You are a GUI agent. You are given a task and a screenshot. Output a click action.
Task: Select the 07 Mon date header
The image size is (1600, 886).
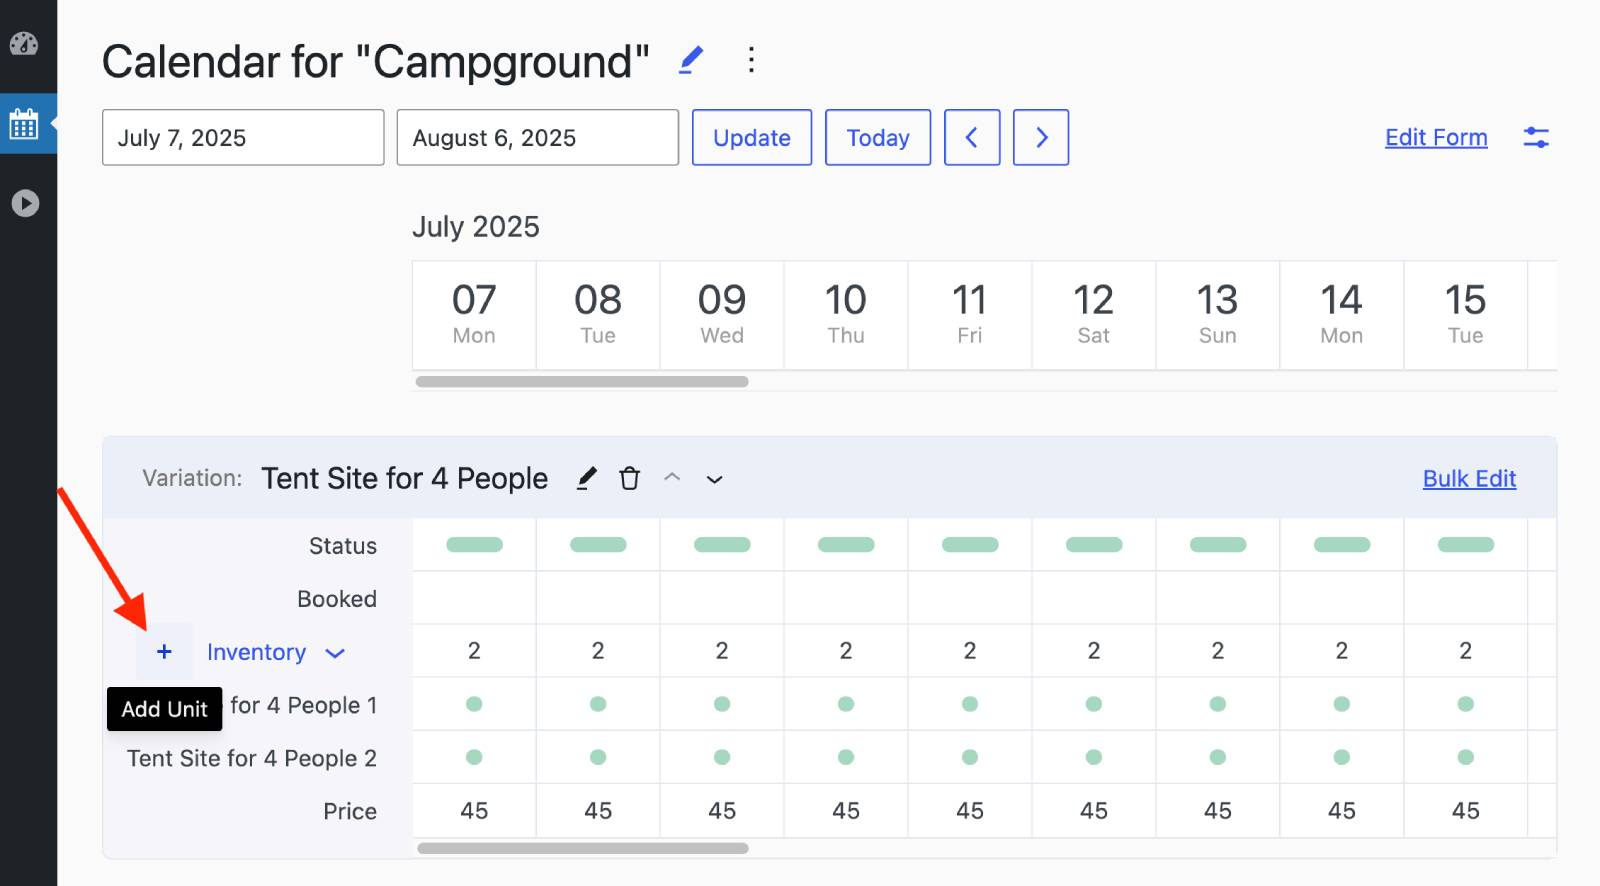pyautogui.click(x=474, y=315)
